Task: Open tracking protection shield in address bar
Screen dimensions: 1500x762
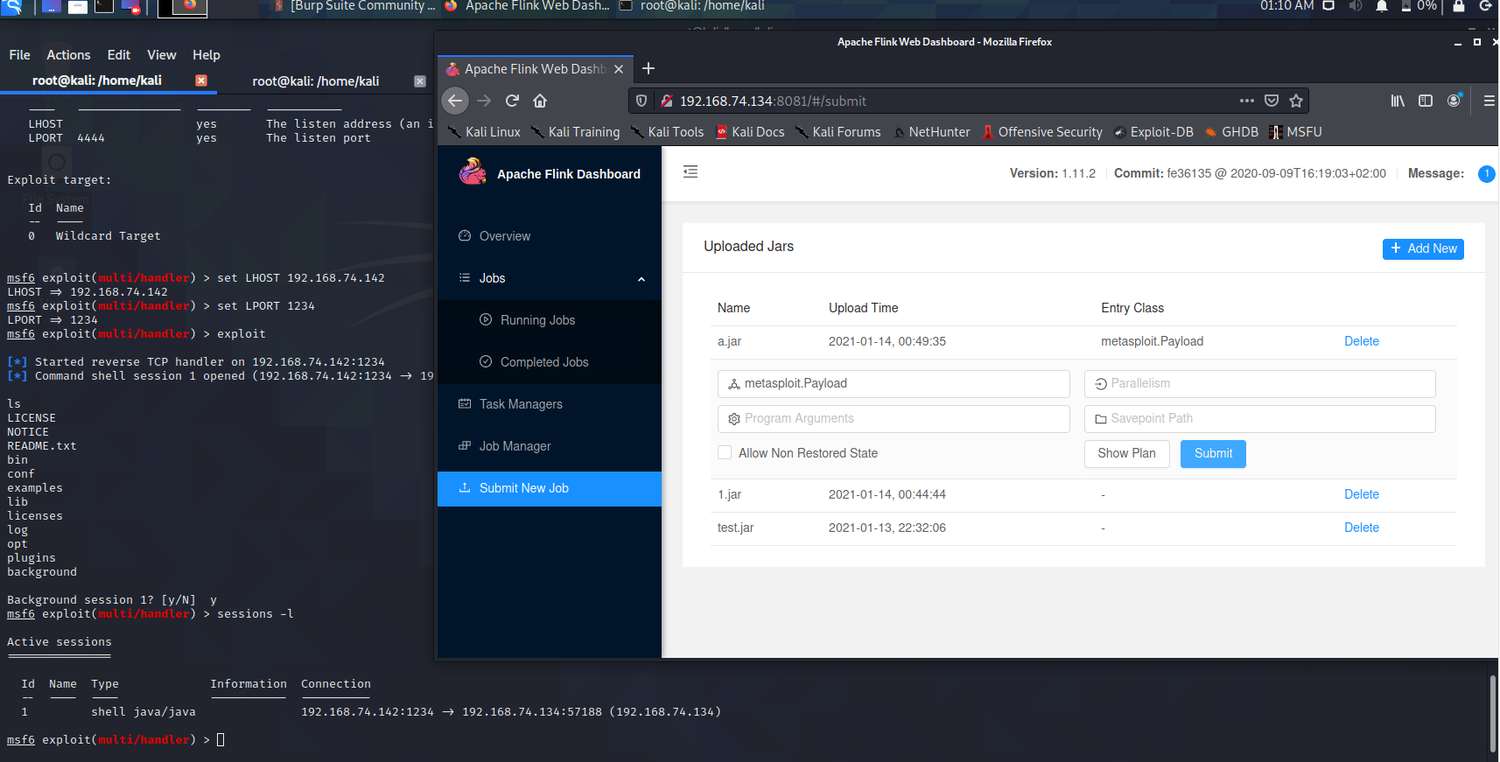Action: point(642,101)
